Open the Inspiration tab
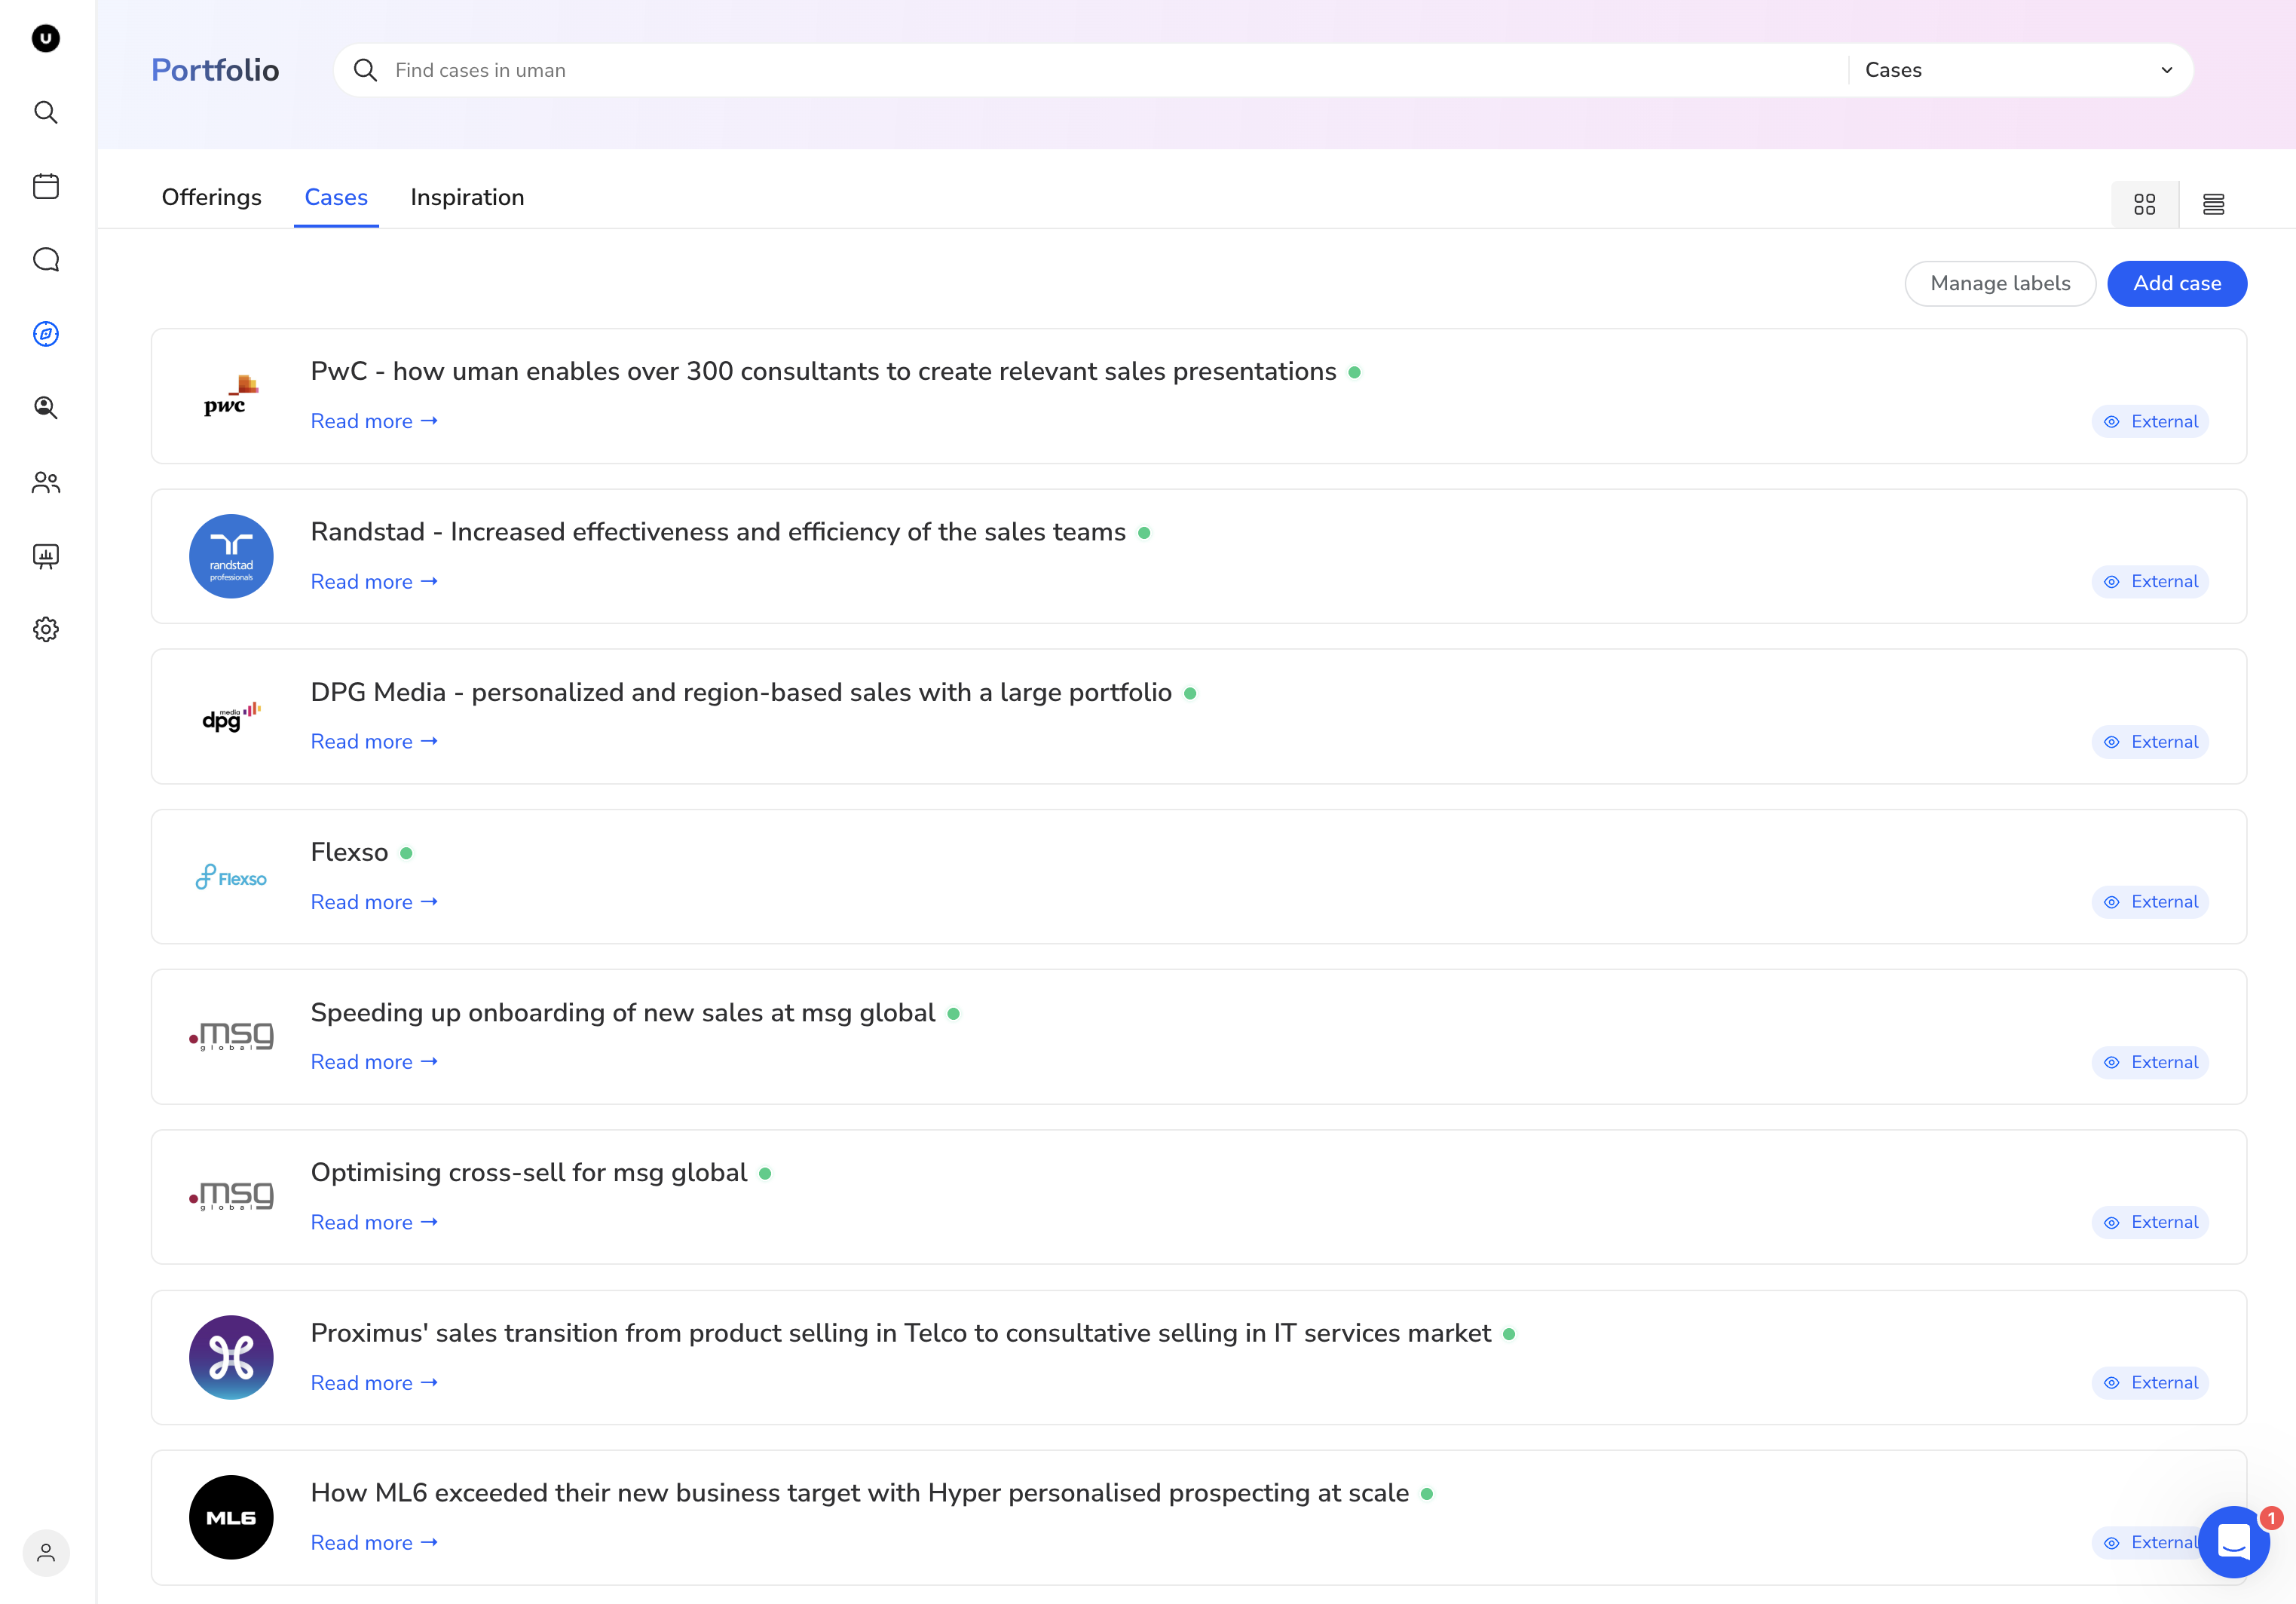 point(467,197)
